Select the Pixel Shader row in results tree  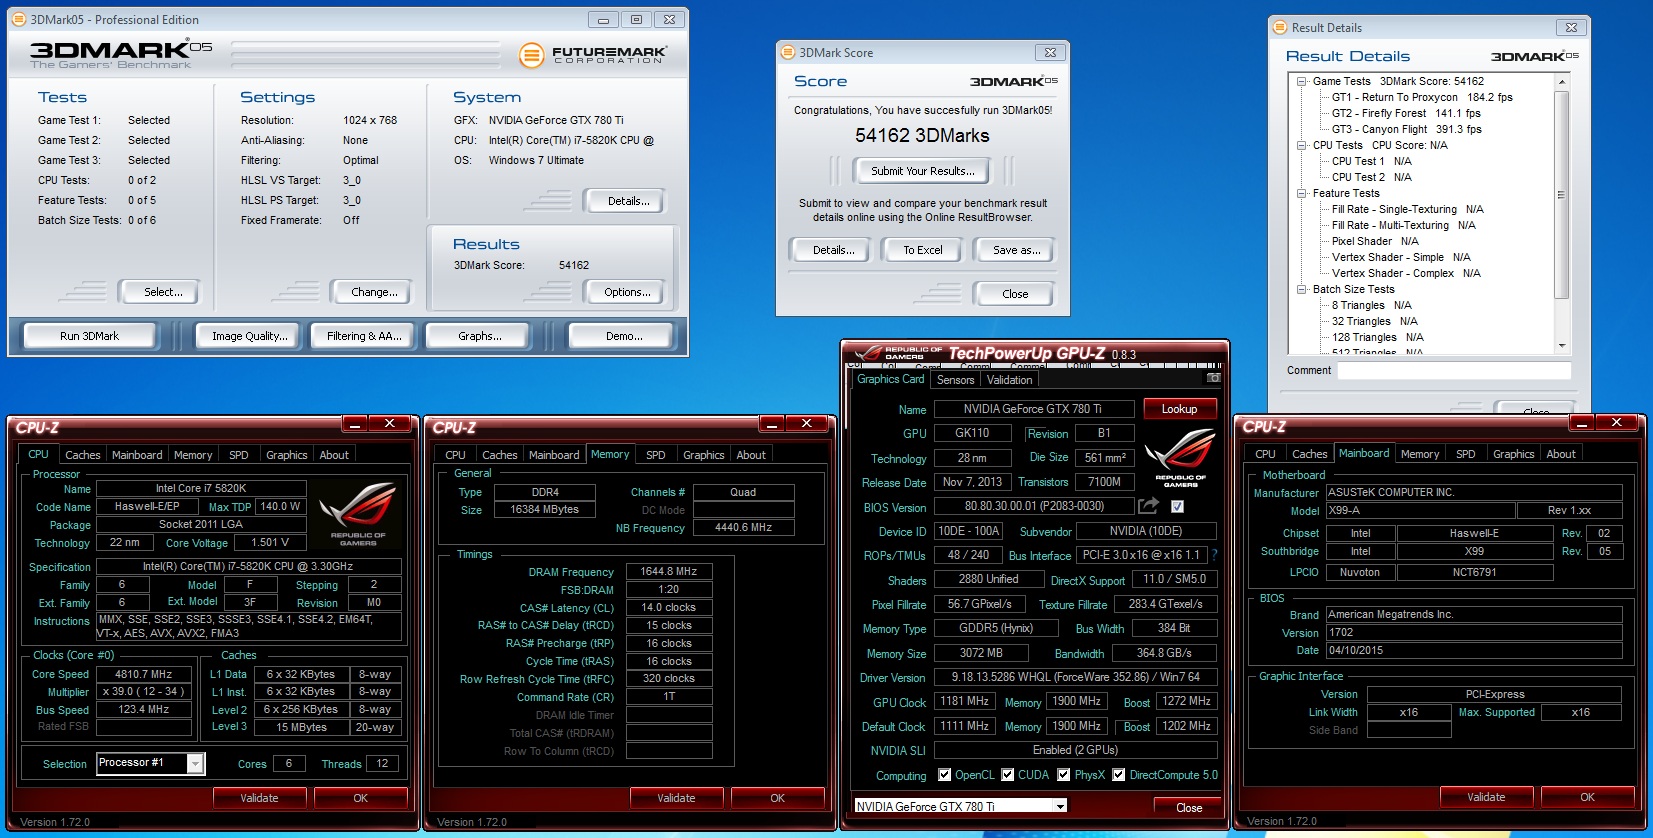tap(1375, 241)
